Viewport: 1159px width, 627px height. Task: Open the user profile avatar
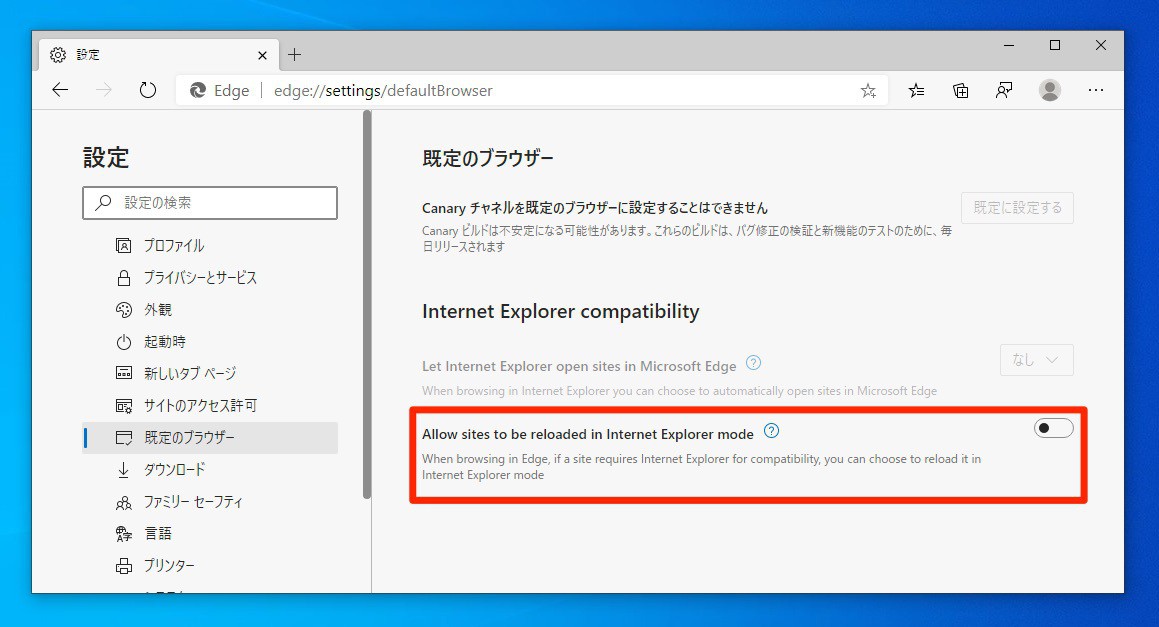(x=1050, y=90)
